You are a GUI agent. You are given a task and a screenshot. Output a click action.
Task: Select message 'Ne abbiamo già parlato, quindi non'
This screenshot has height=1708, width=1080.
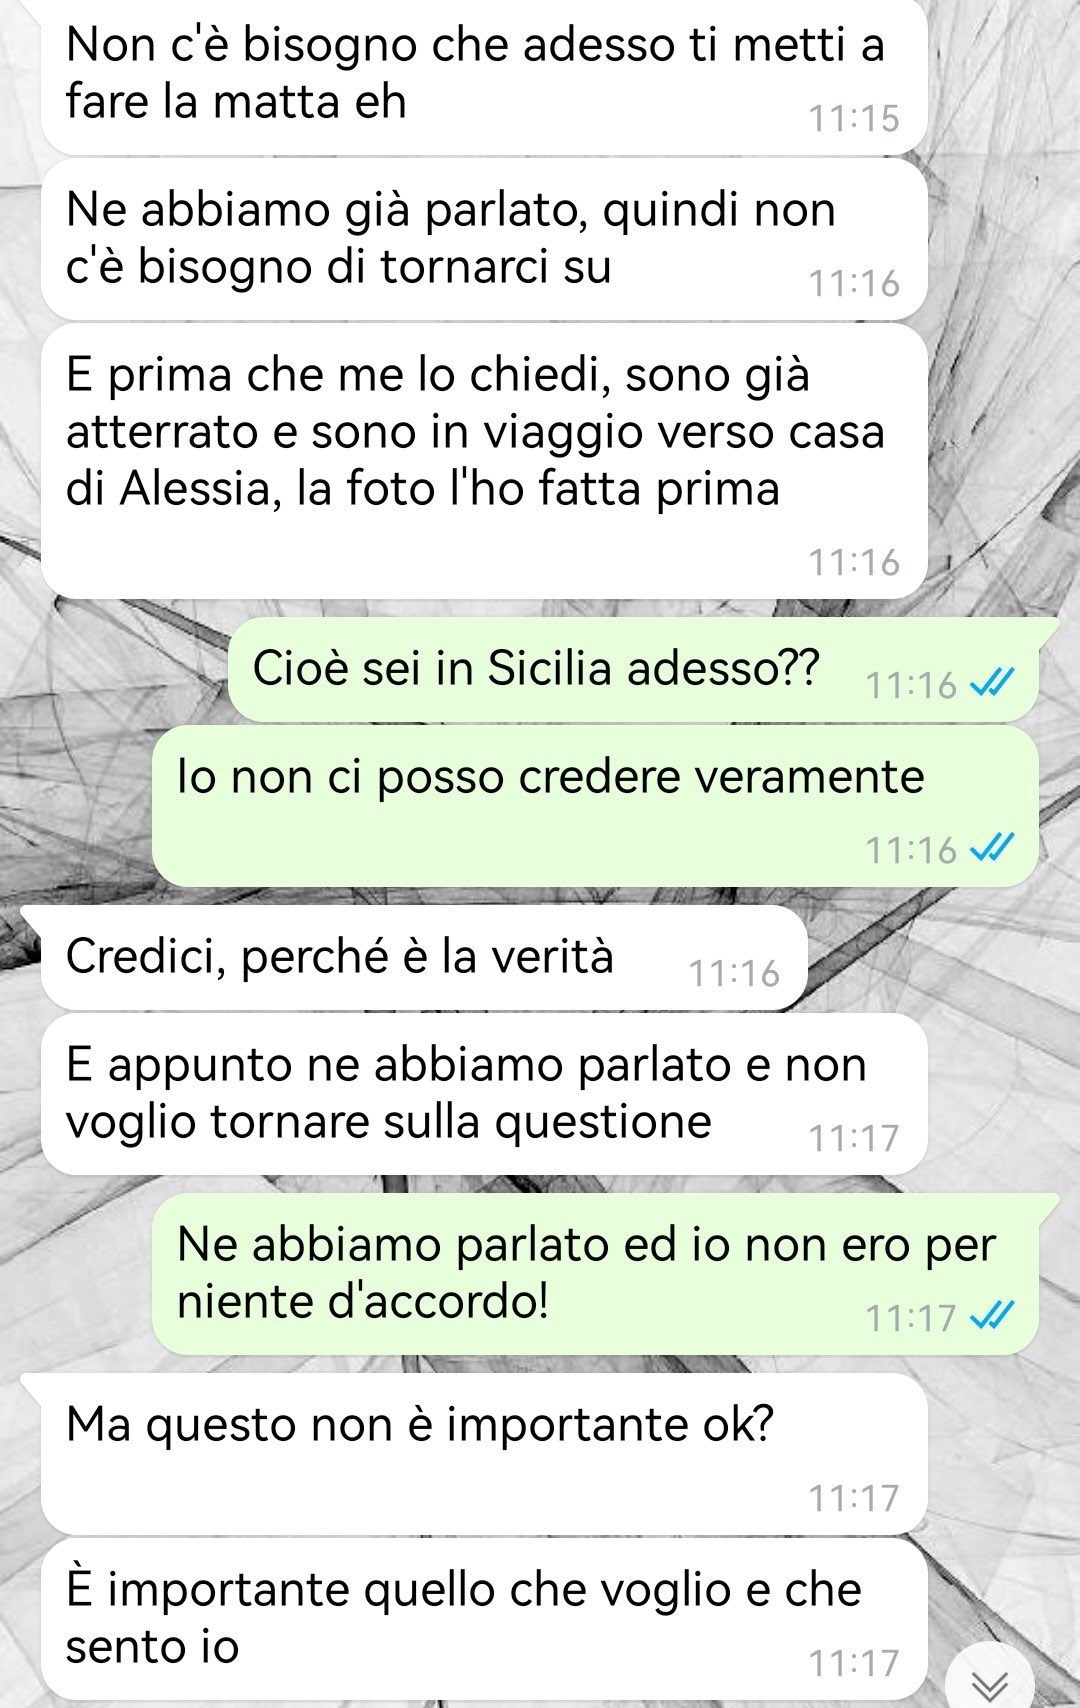484,240
